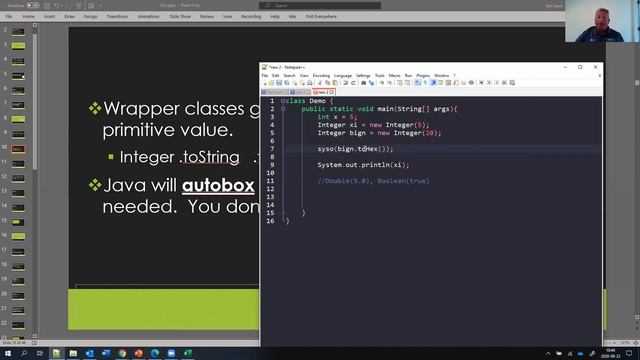Show hidden tray icons chevron in taskbar
Image resolution: width=640 pixels, height=360 pixels.
(x=548, y=353)
